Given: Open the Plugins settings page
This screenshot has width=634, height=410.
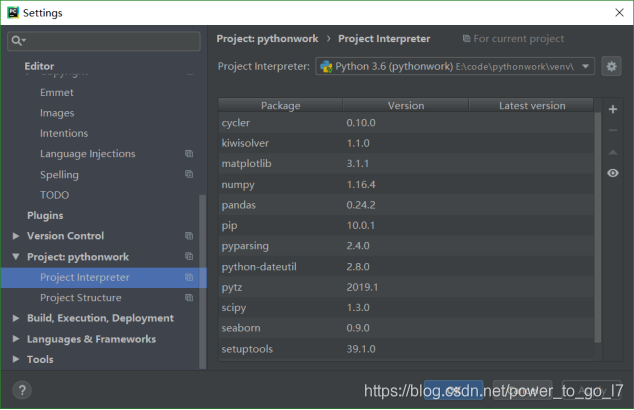Looking at the screenshot, I should point(45,216).
